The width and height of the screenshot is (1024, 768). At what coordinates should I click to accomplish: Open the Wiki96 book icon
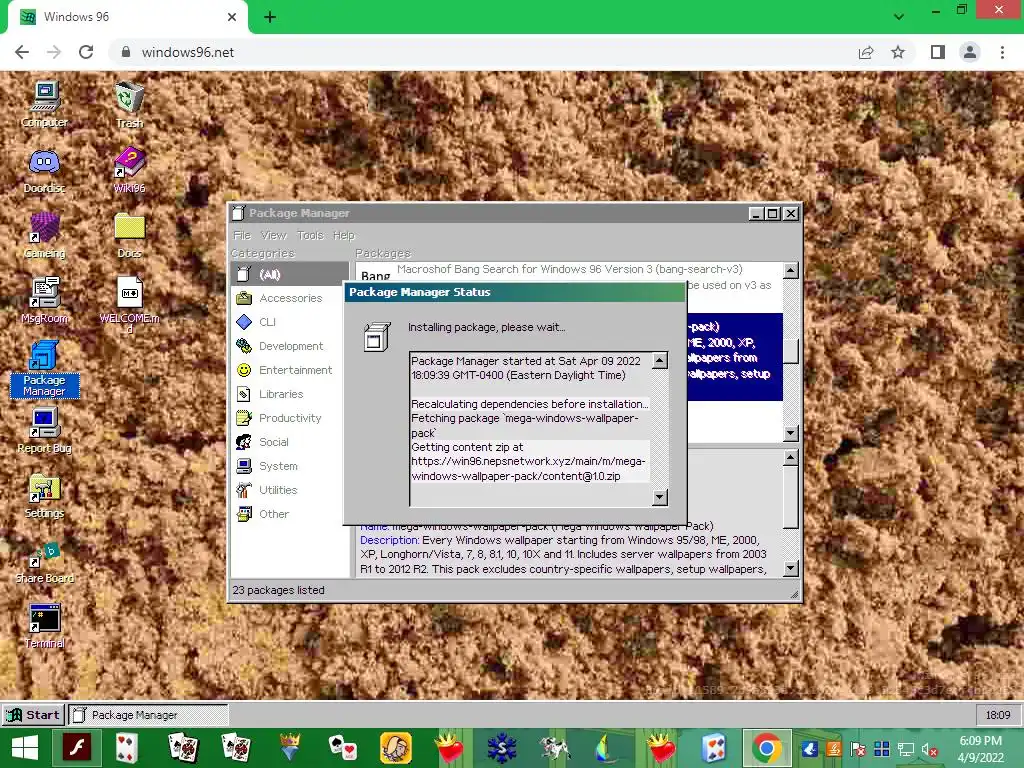pos(129,170)
